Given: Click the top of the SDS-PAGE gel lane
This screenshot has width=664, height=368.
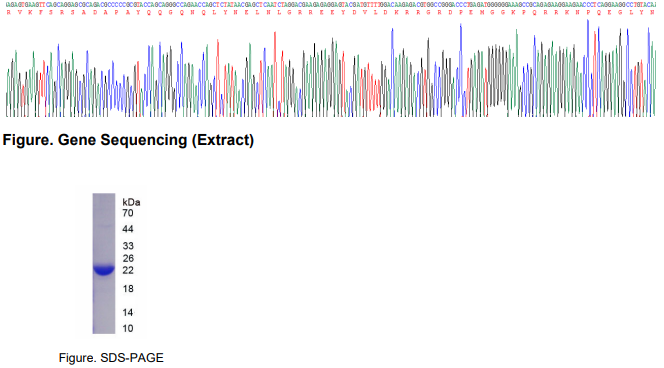Looking at the screenshot, I should coord(104,197).
